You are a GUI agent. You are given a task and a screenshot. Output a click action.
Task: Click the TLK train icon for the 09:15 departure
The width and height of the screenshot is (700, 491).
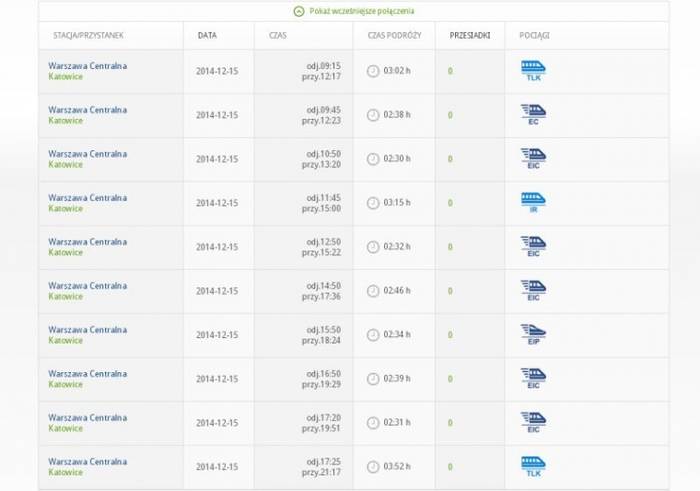click(x=533, y=70)
